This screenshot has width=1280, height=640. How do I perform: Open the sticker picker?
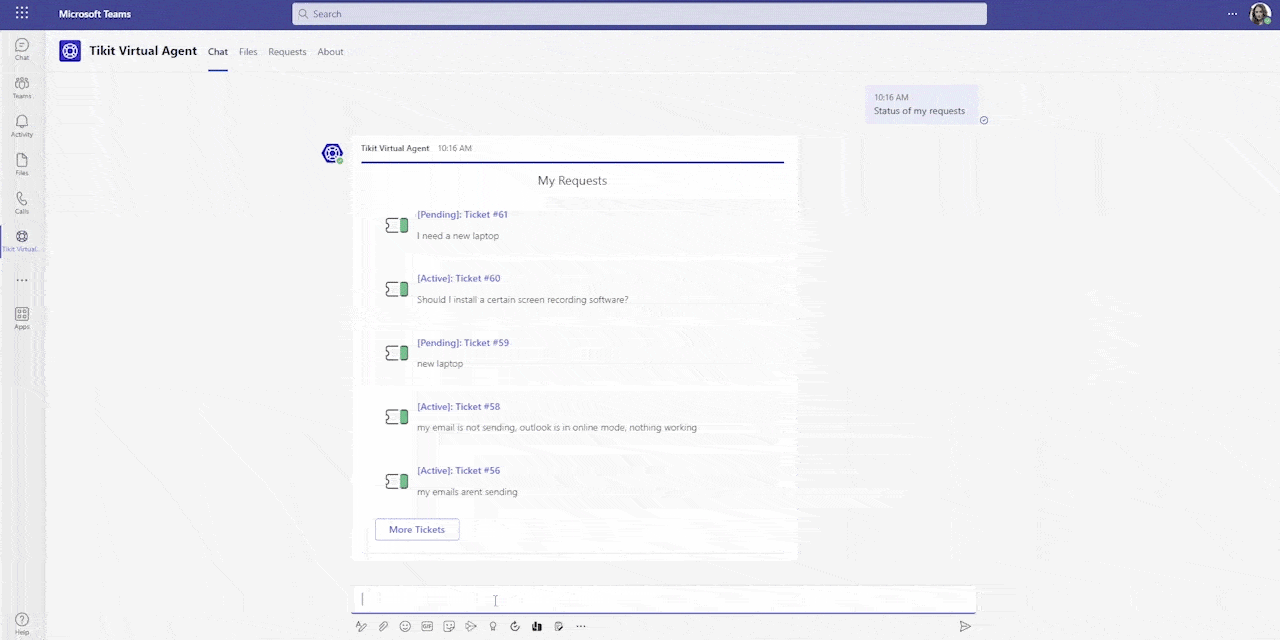point(449,627)
